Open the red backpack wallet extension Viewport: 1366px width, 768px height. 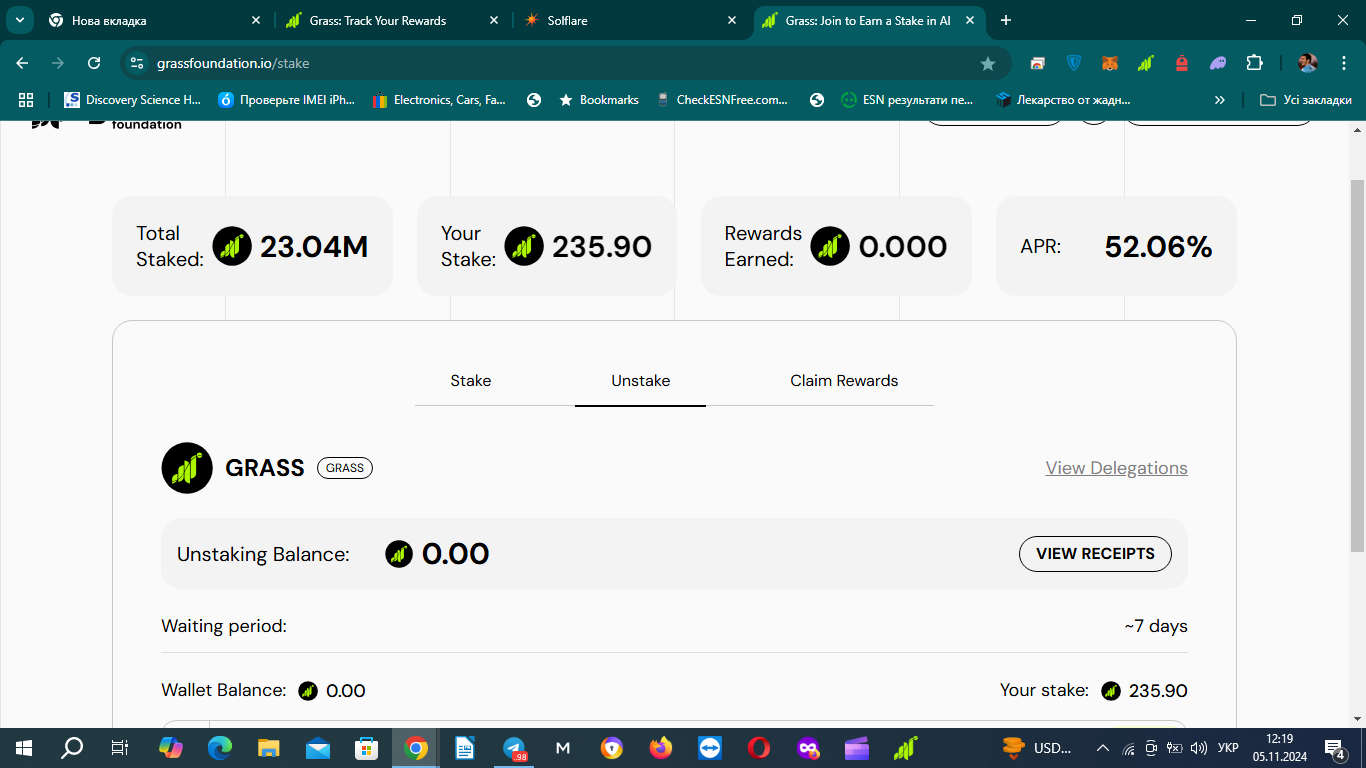point(1182,63)
